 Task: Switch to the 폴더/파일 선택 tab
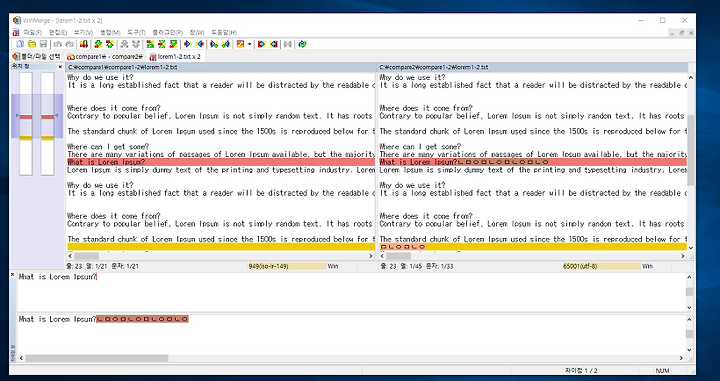[x=37, y=56]
